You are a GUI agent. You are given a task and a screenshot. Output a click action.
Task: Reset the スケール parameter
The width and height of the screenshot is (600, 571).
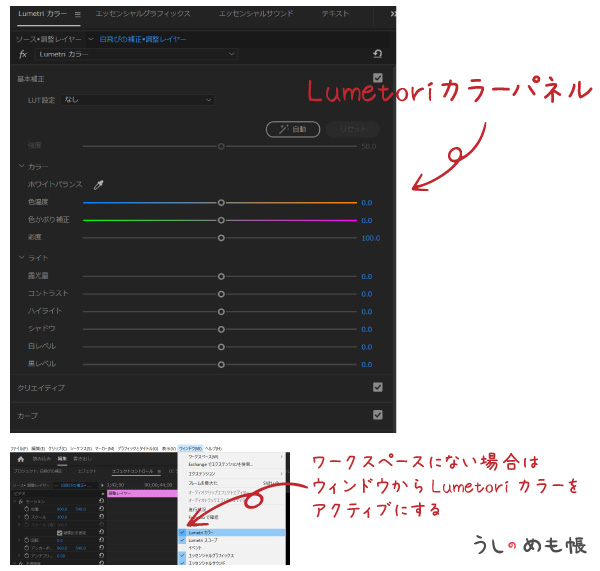[x=101, y=517]
